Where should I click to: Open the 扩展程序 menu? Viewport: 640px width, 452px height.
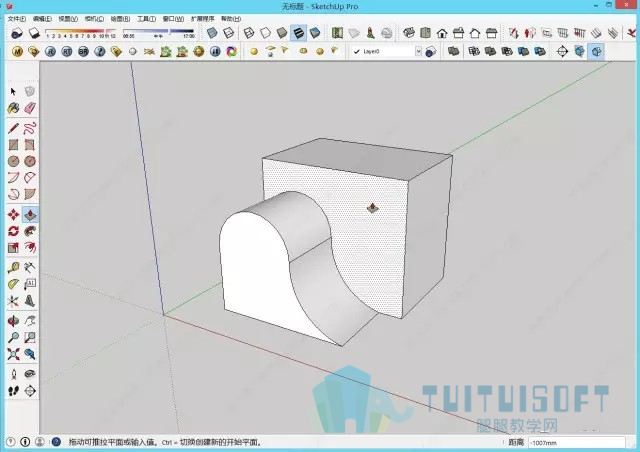[202, 19]
